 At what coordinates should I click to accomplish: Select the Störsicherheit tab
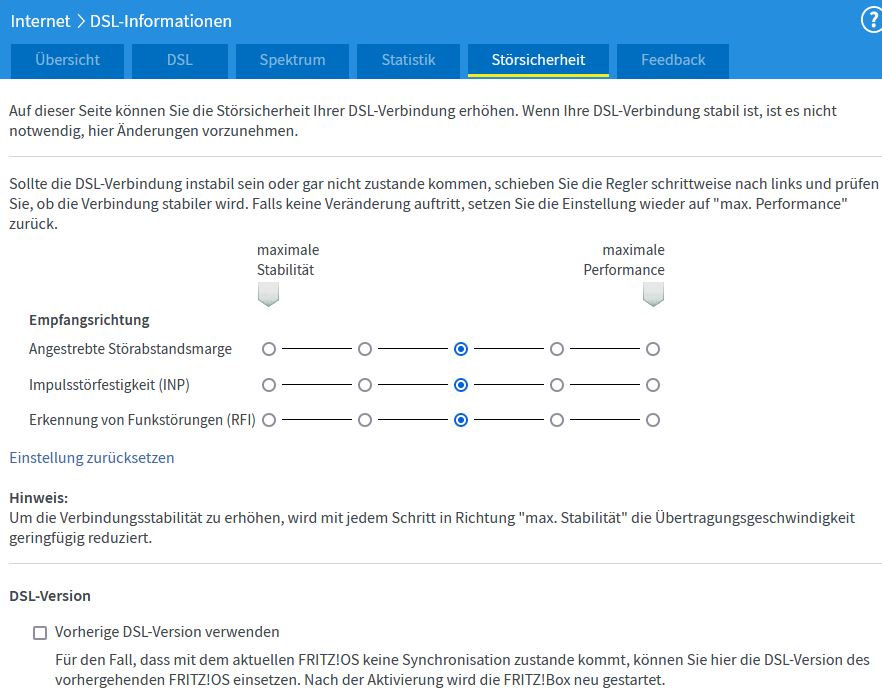tap(538, 60)
